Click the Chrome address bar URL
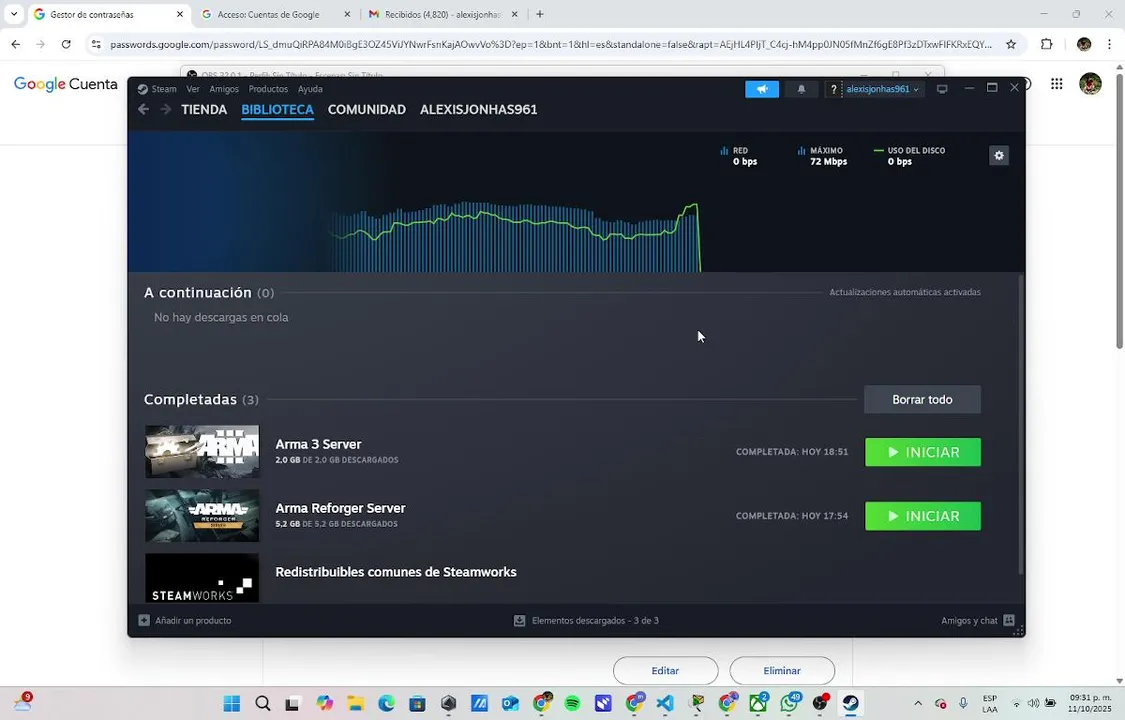The image size is (1125, 720). pyautogui.click(x=551, y=44)
